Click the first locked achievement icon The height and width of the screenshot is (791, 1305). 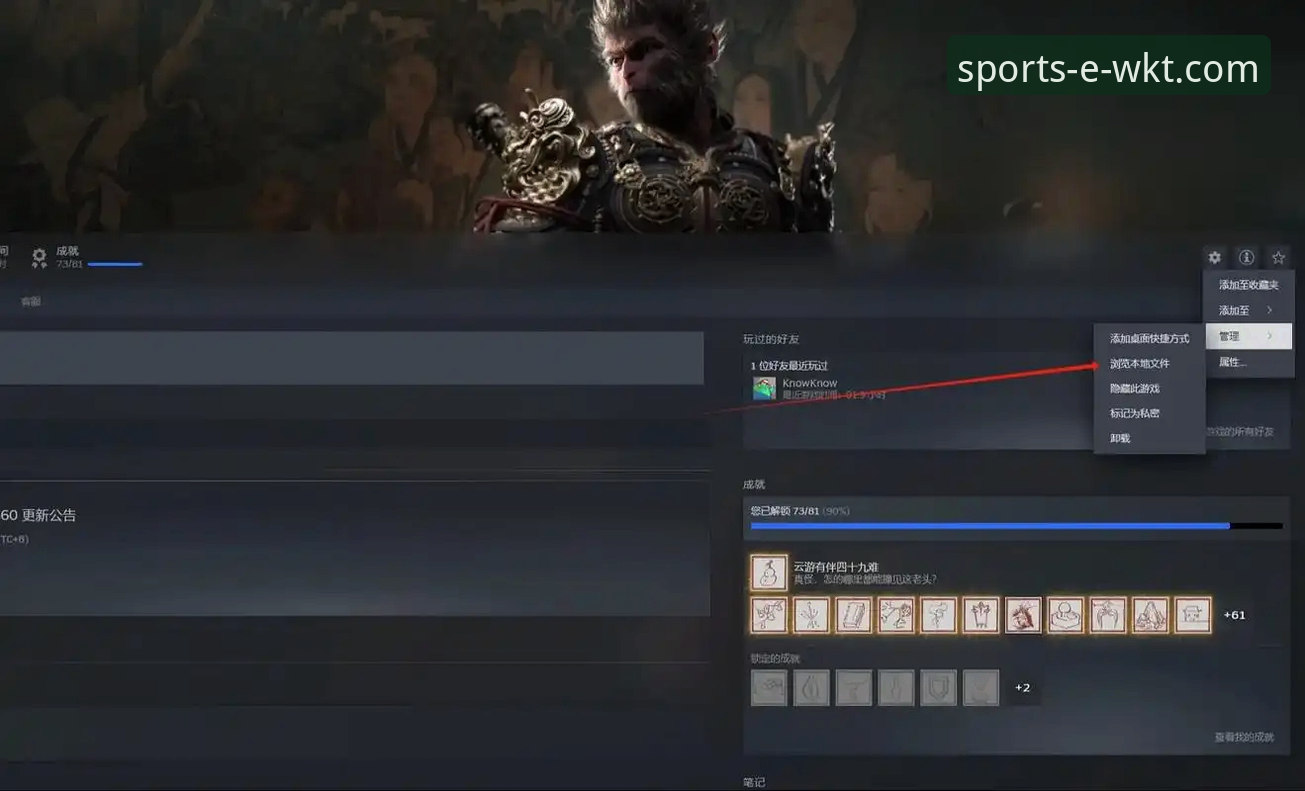pyautogui.click(x=769, y=688)
